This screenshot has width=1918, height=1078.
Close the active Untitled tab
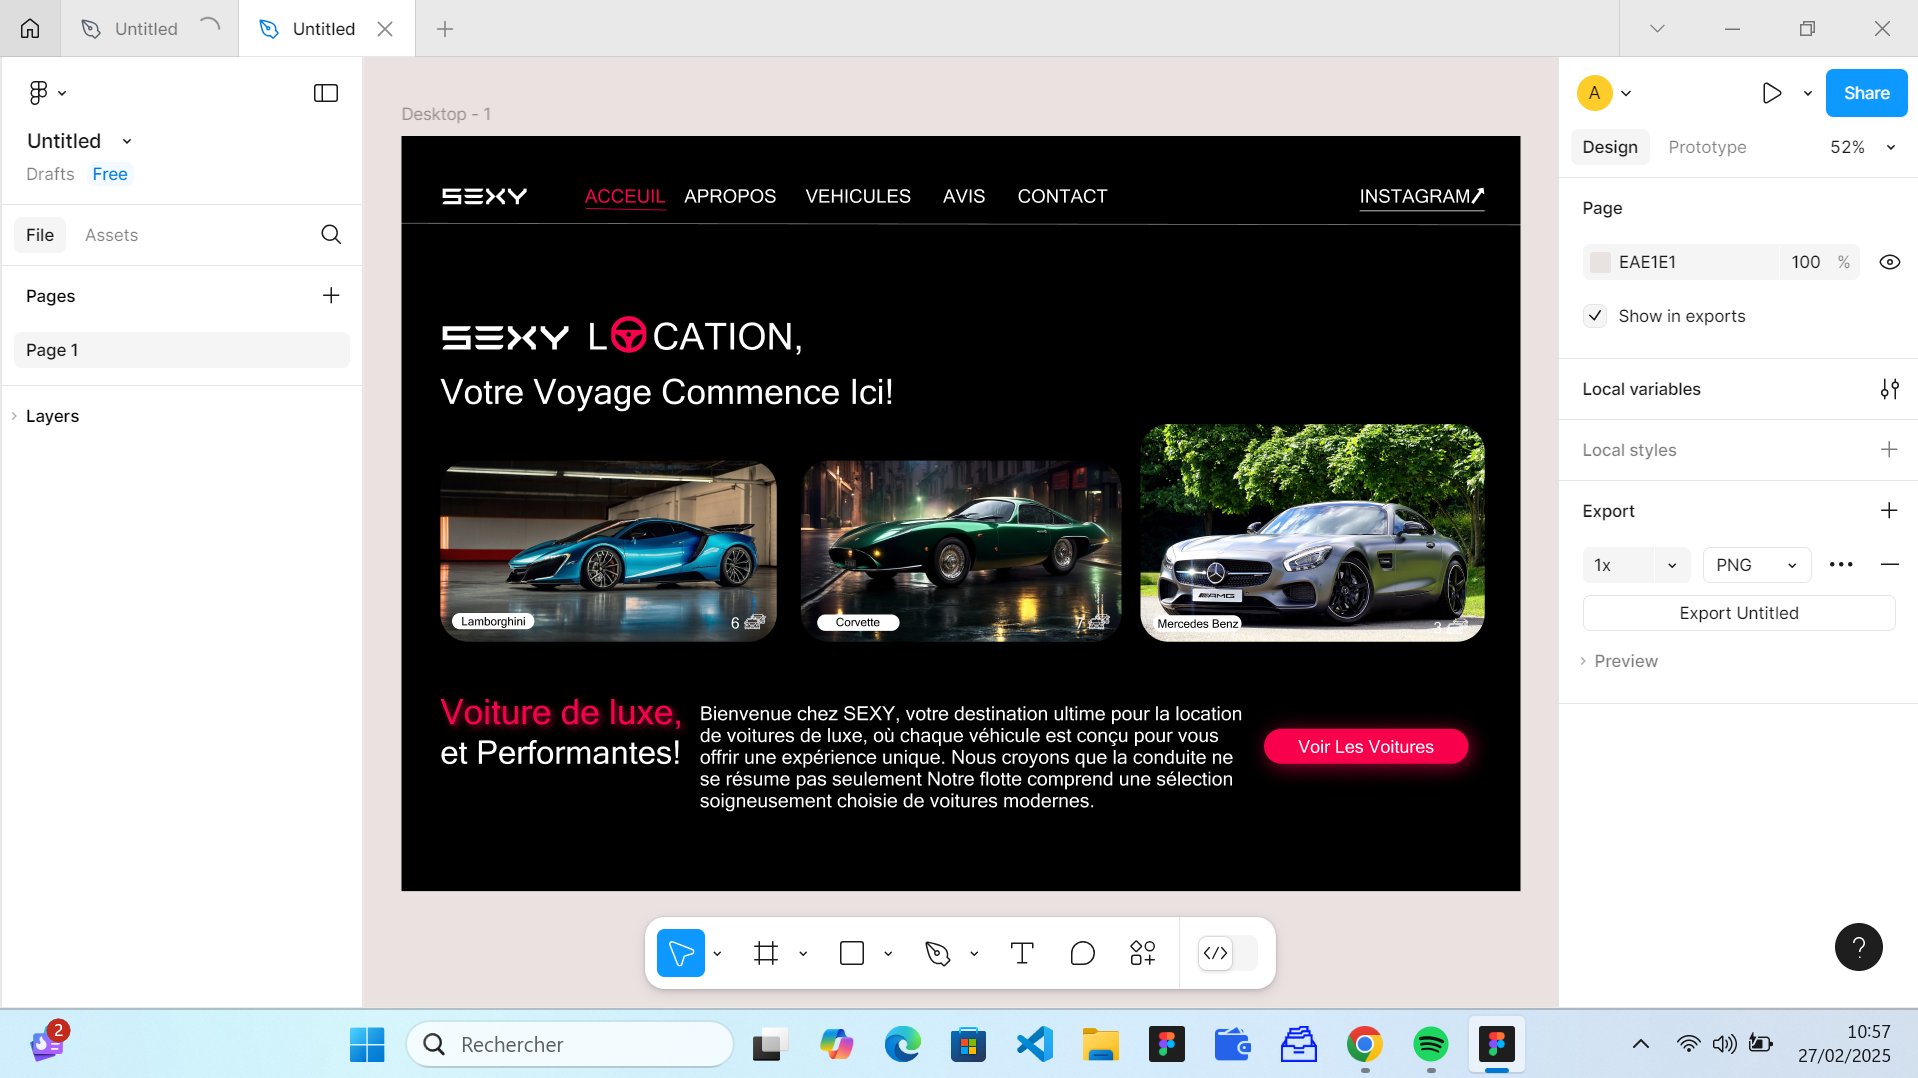coord(385,29)
